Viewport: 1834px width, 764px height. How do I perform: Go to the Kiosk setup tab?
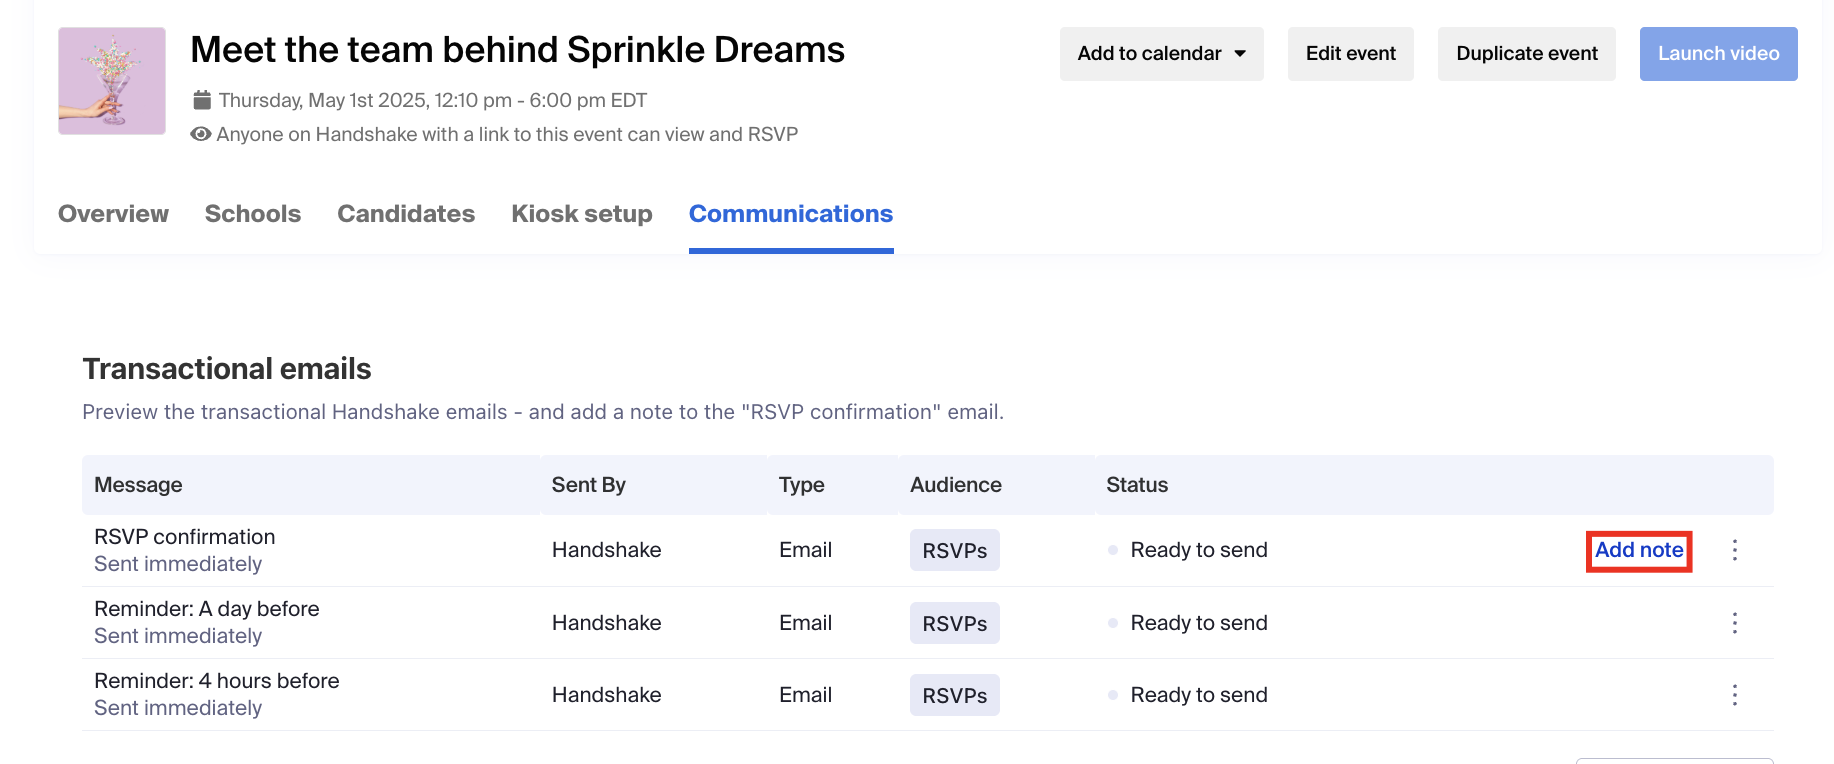click(x=582, y=214)
